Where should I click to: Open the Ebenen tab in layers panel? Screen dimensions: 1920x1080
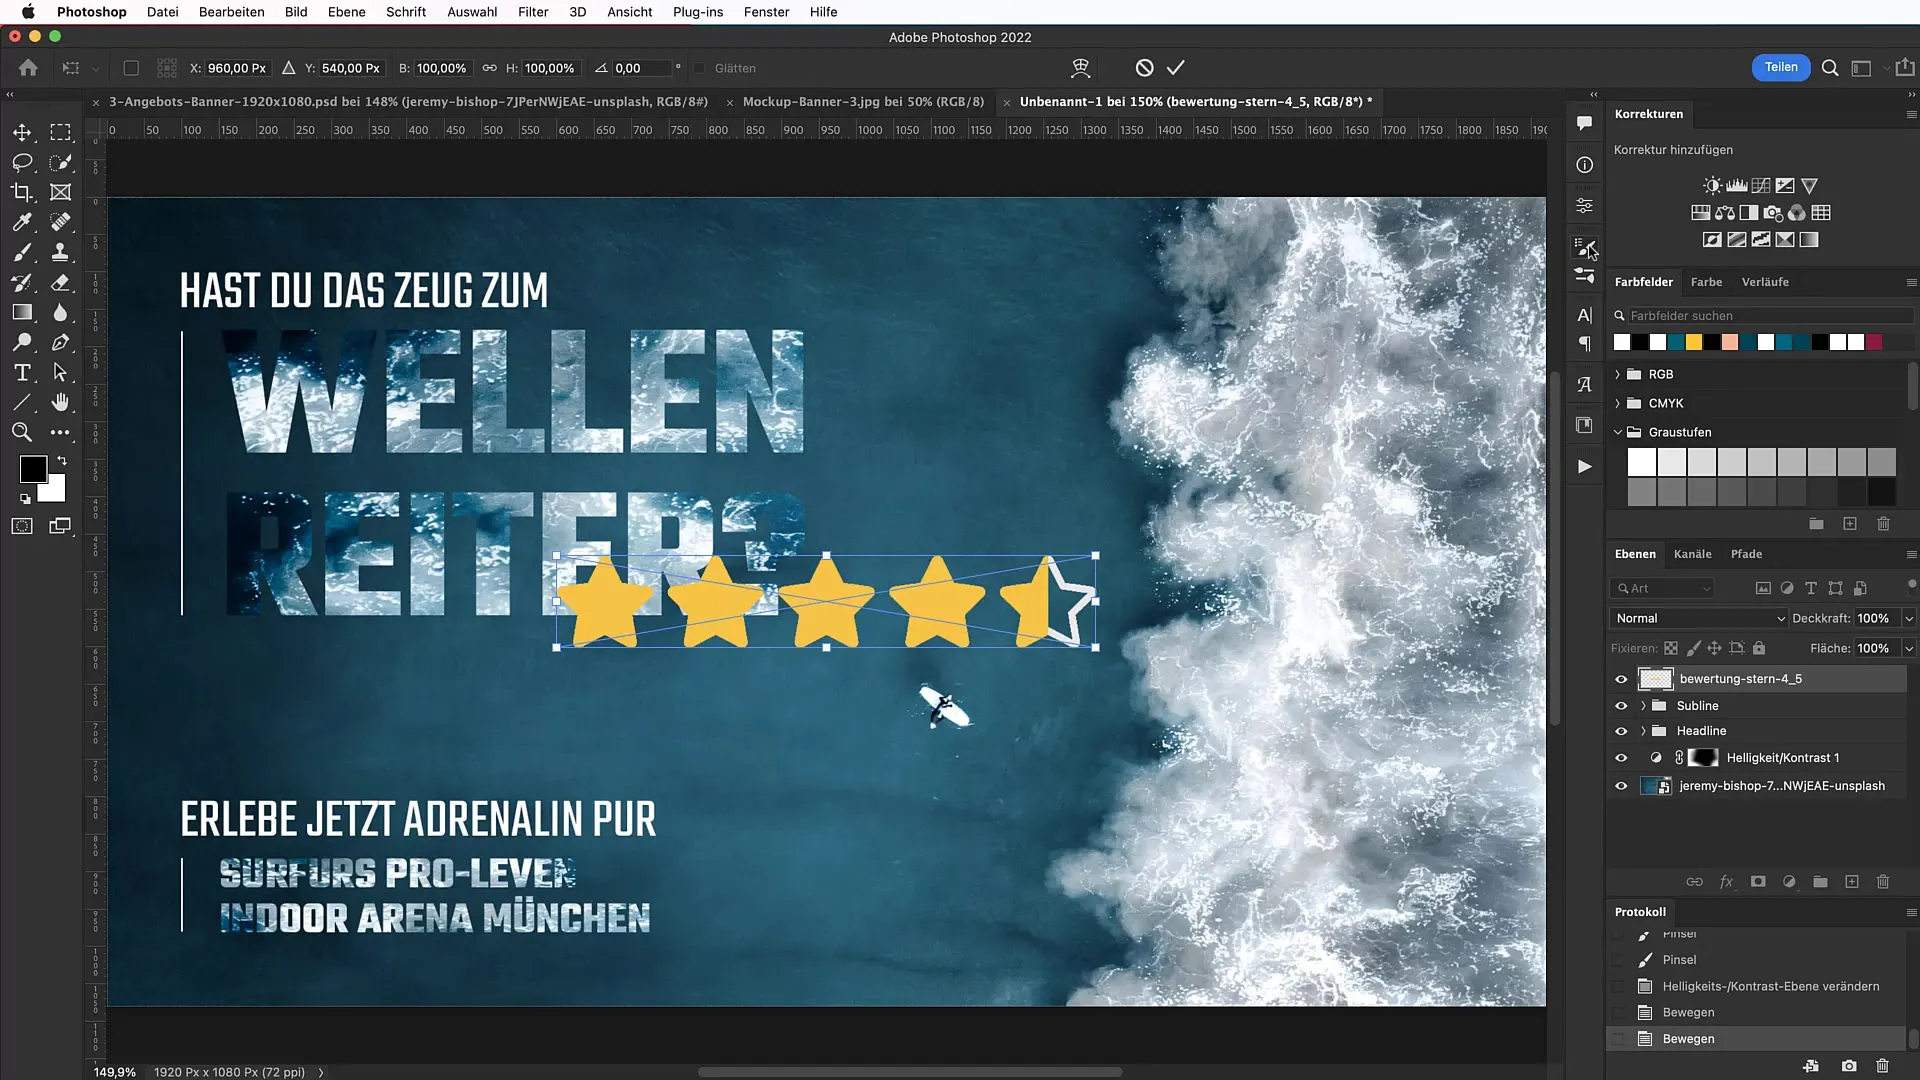click(1635, 553)
